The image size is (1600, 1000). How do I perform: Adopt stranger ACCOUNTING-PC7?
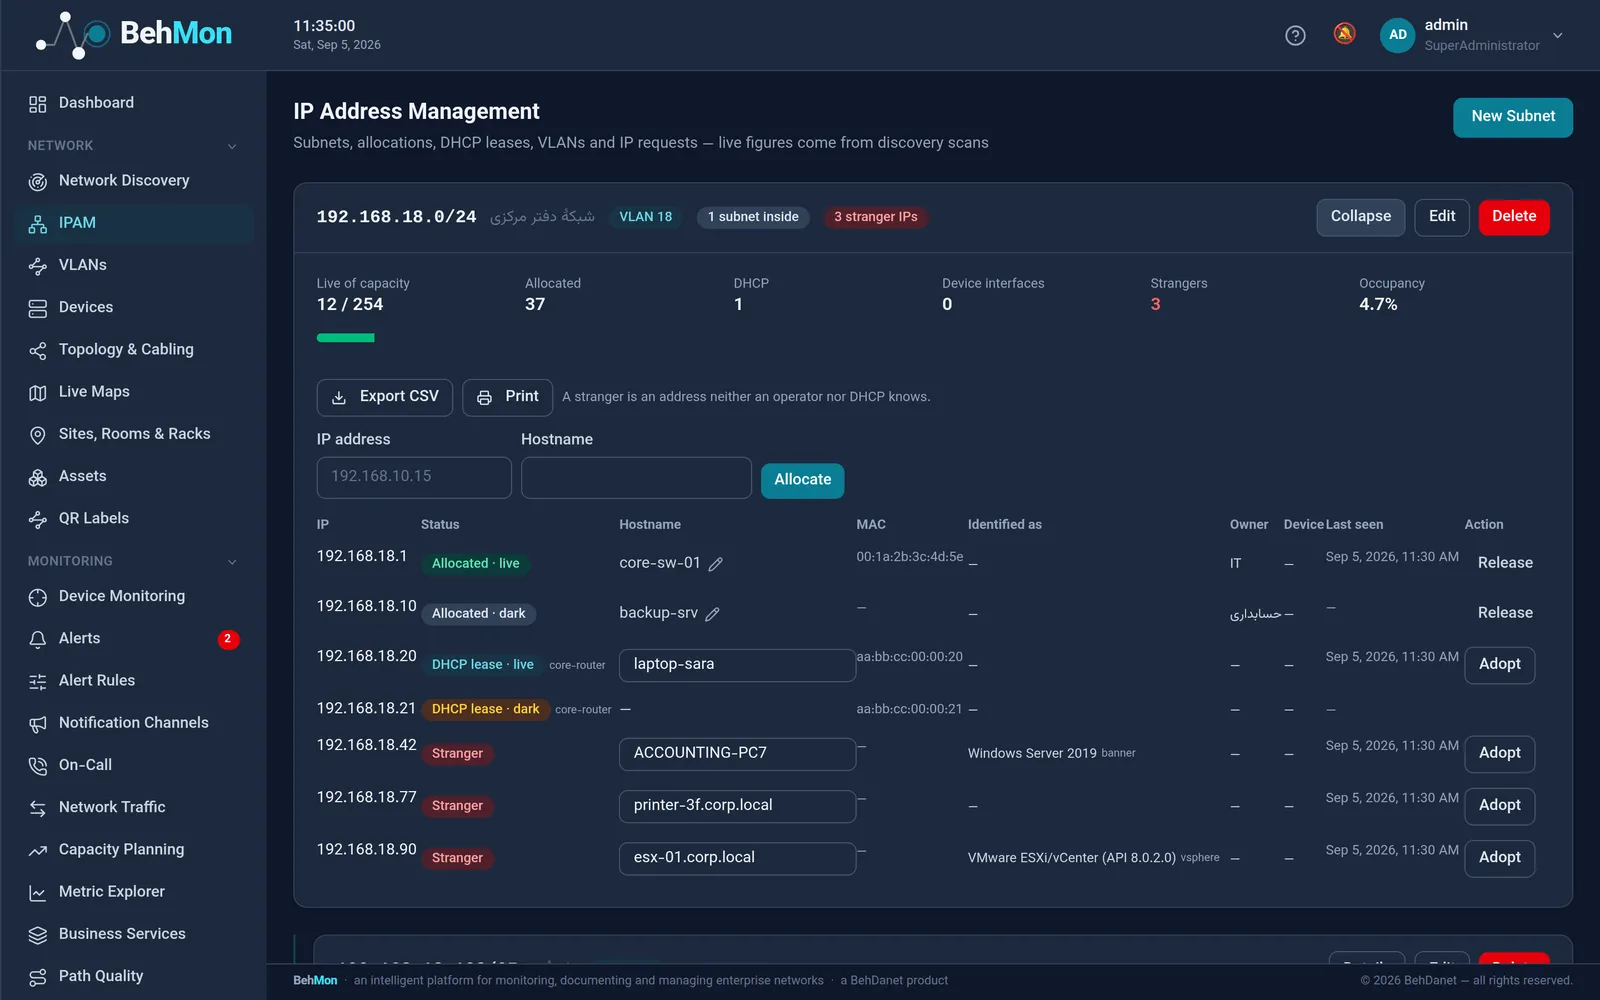tap(1499, 754)
